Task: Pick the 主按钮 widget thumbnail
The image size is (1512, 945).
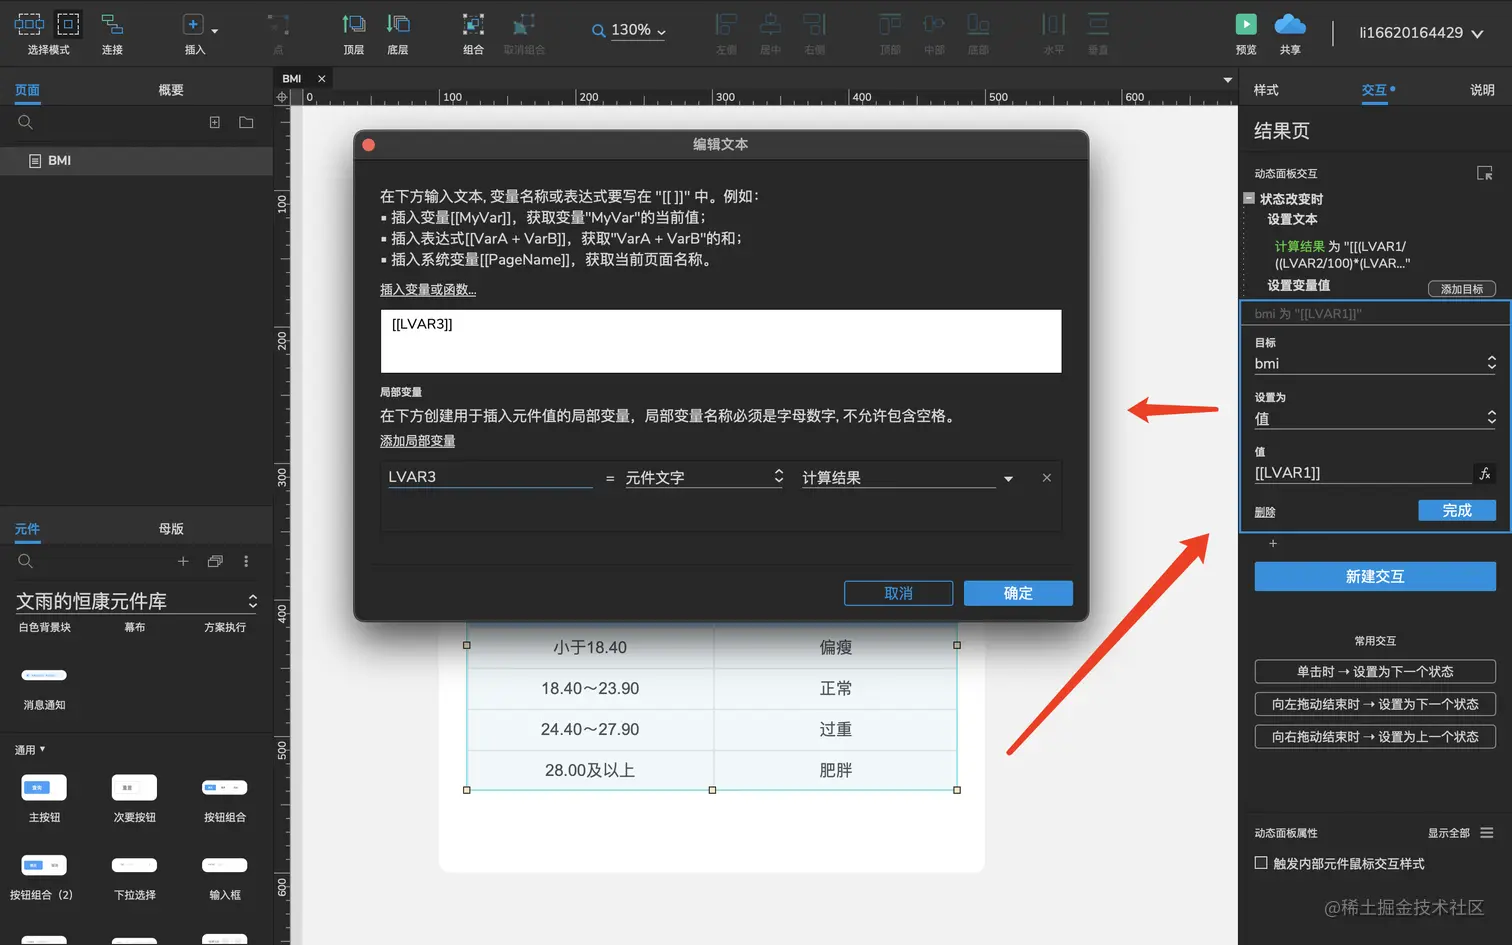Action: 44,788
